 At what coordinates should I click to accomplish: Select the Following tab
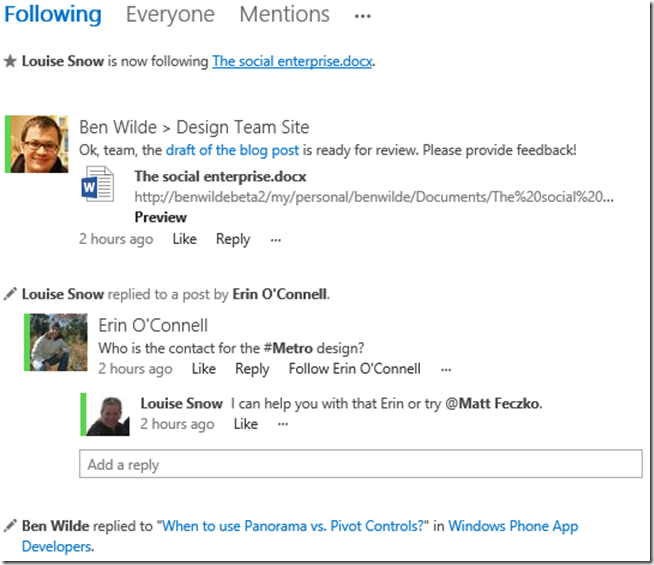tap(53, 15)
